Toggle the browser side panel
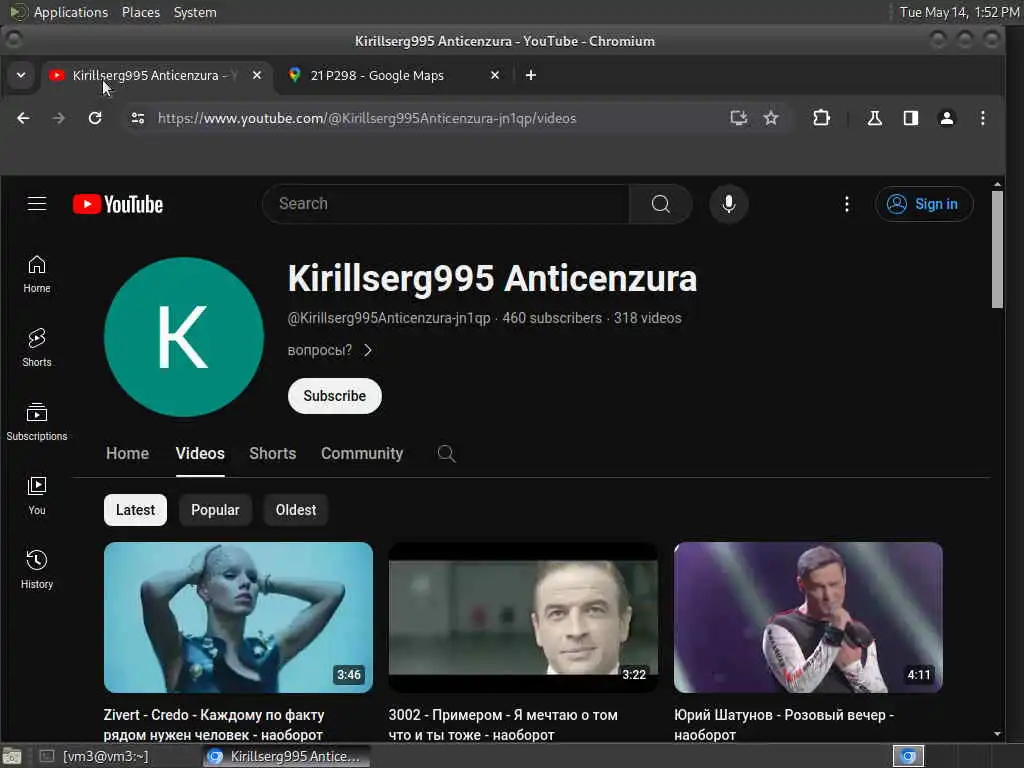This screenshot has width=1024, height=768. tap(910, 118)
